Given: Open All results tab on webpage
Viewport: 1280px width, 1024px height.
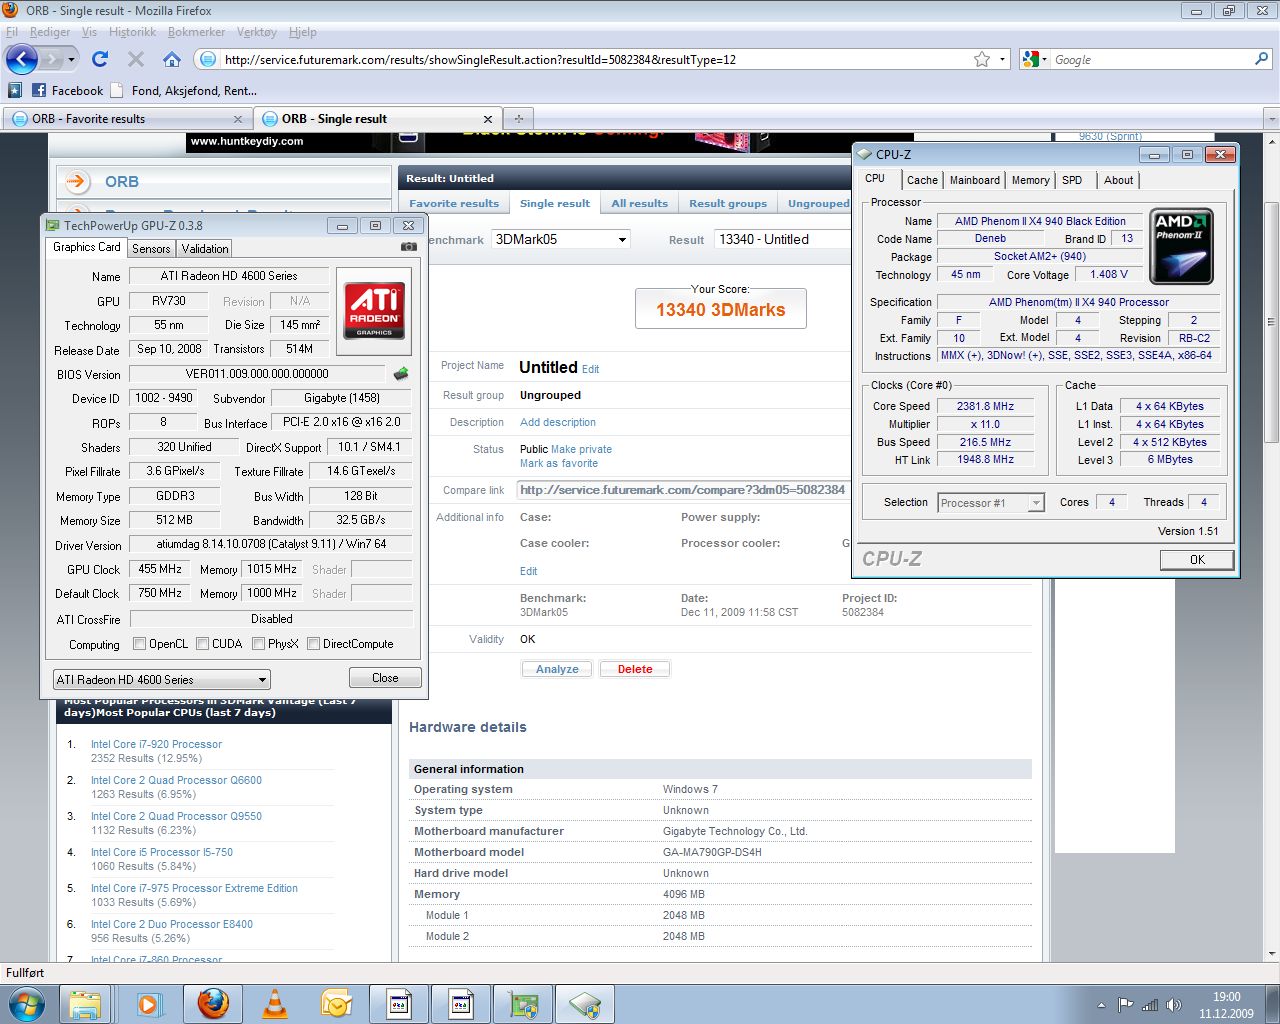Looking at the screenshot, I should pyautogui.click(x=639, y=203).
